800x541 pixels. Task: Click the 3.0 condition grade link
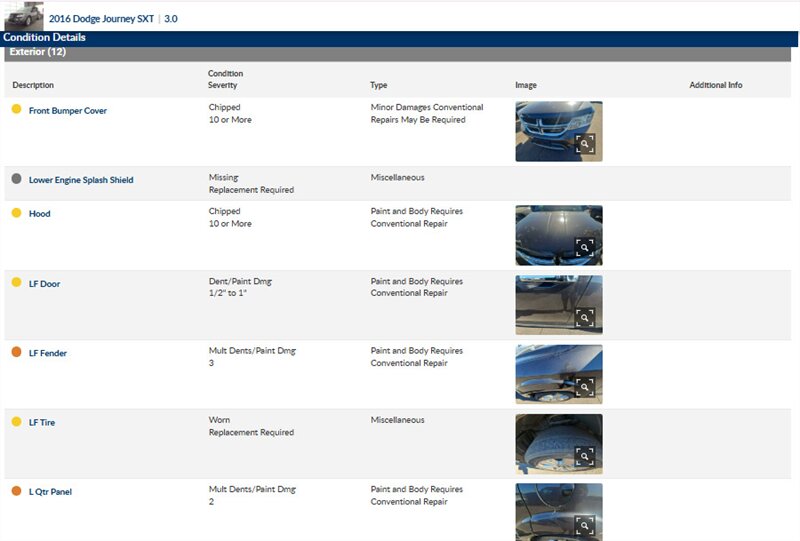[x=171, y=19]
